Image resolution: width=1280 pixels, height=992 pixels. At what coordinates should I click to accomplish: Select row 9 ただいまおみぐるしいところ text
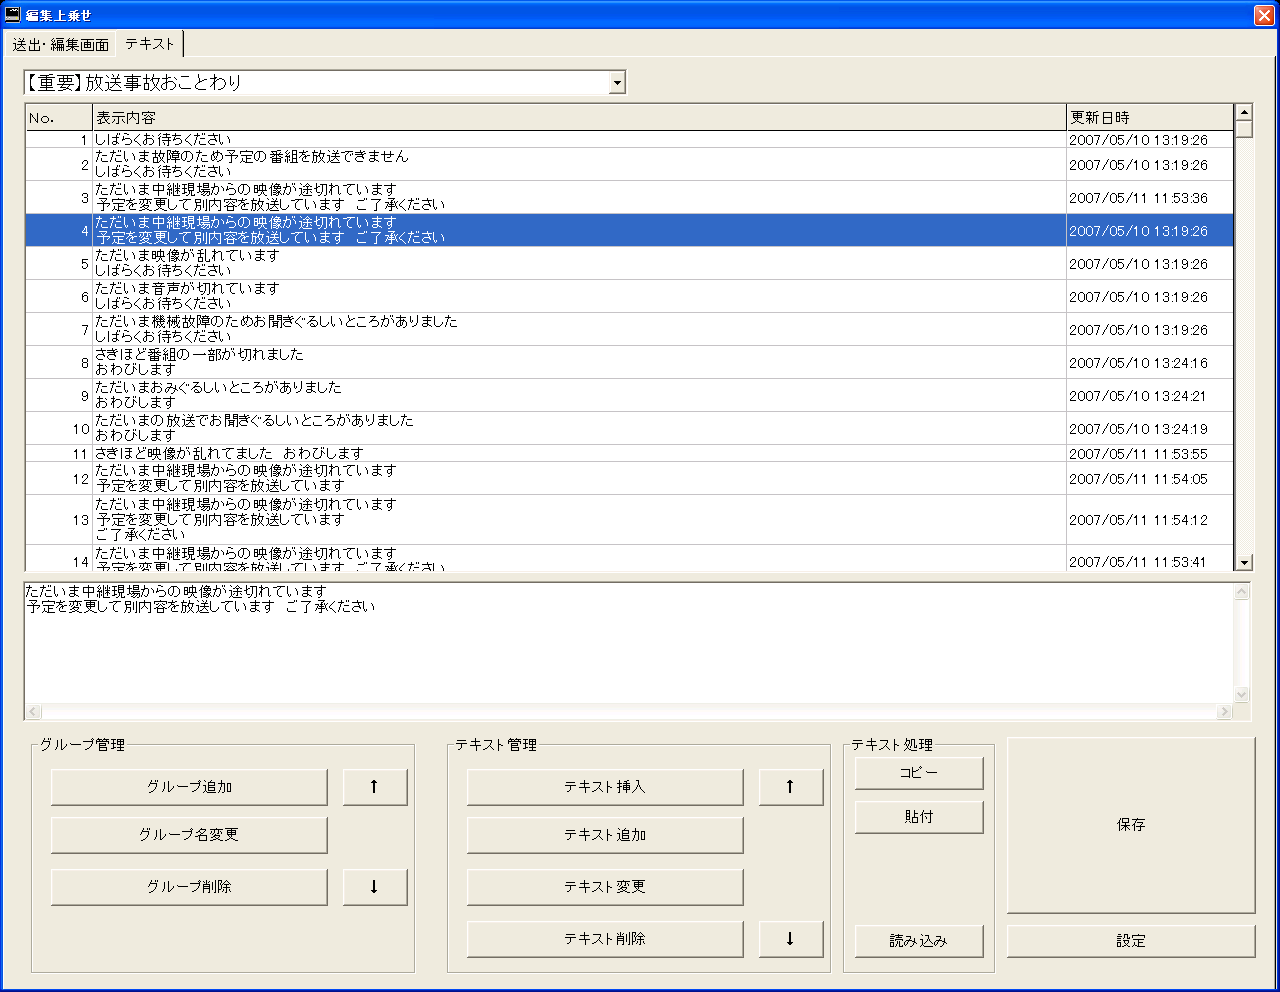[629, 395]
